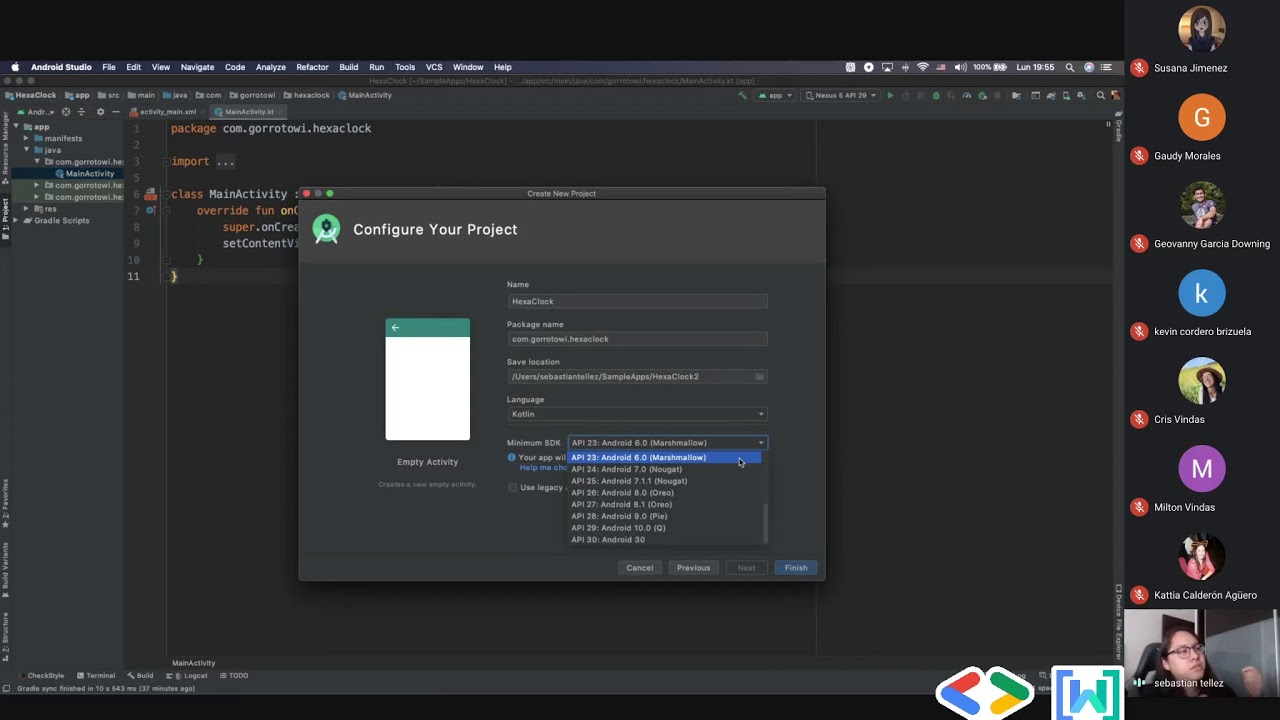1280x720 pixels.
Task: Open the Terminal tool window
Action: (x=96, y=676)
